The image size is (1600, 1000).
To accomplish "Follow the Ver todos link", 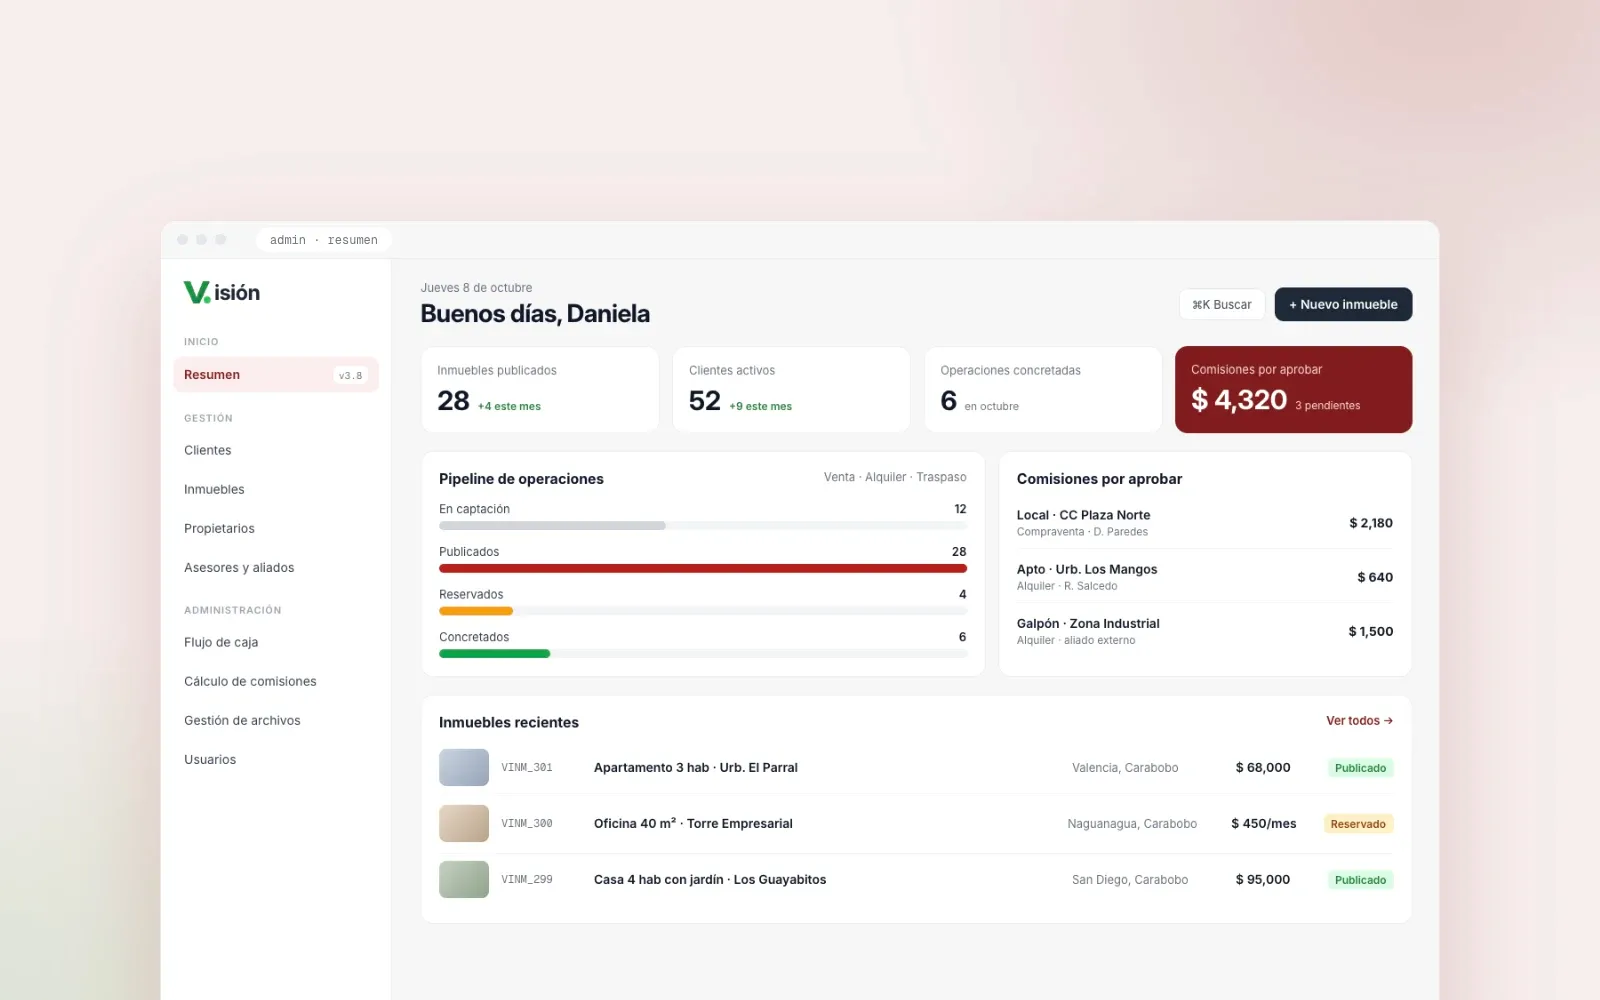I will click(1359, 720).
